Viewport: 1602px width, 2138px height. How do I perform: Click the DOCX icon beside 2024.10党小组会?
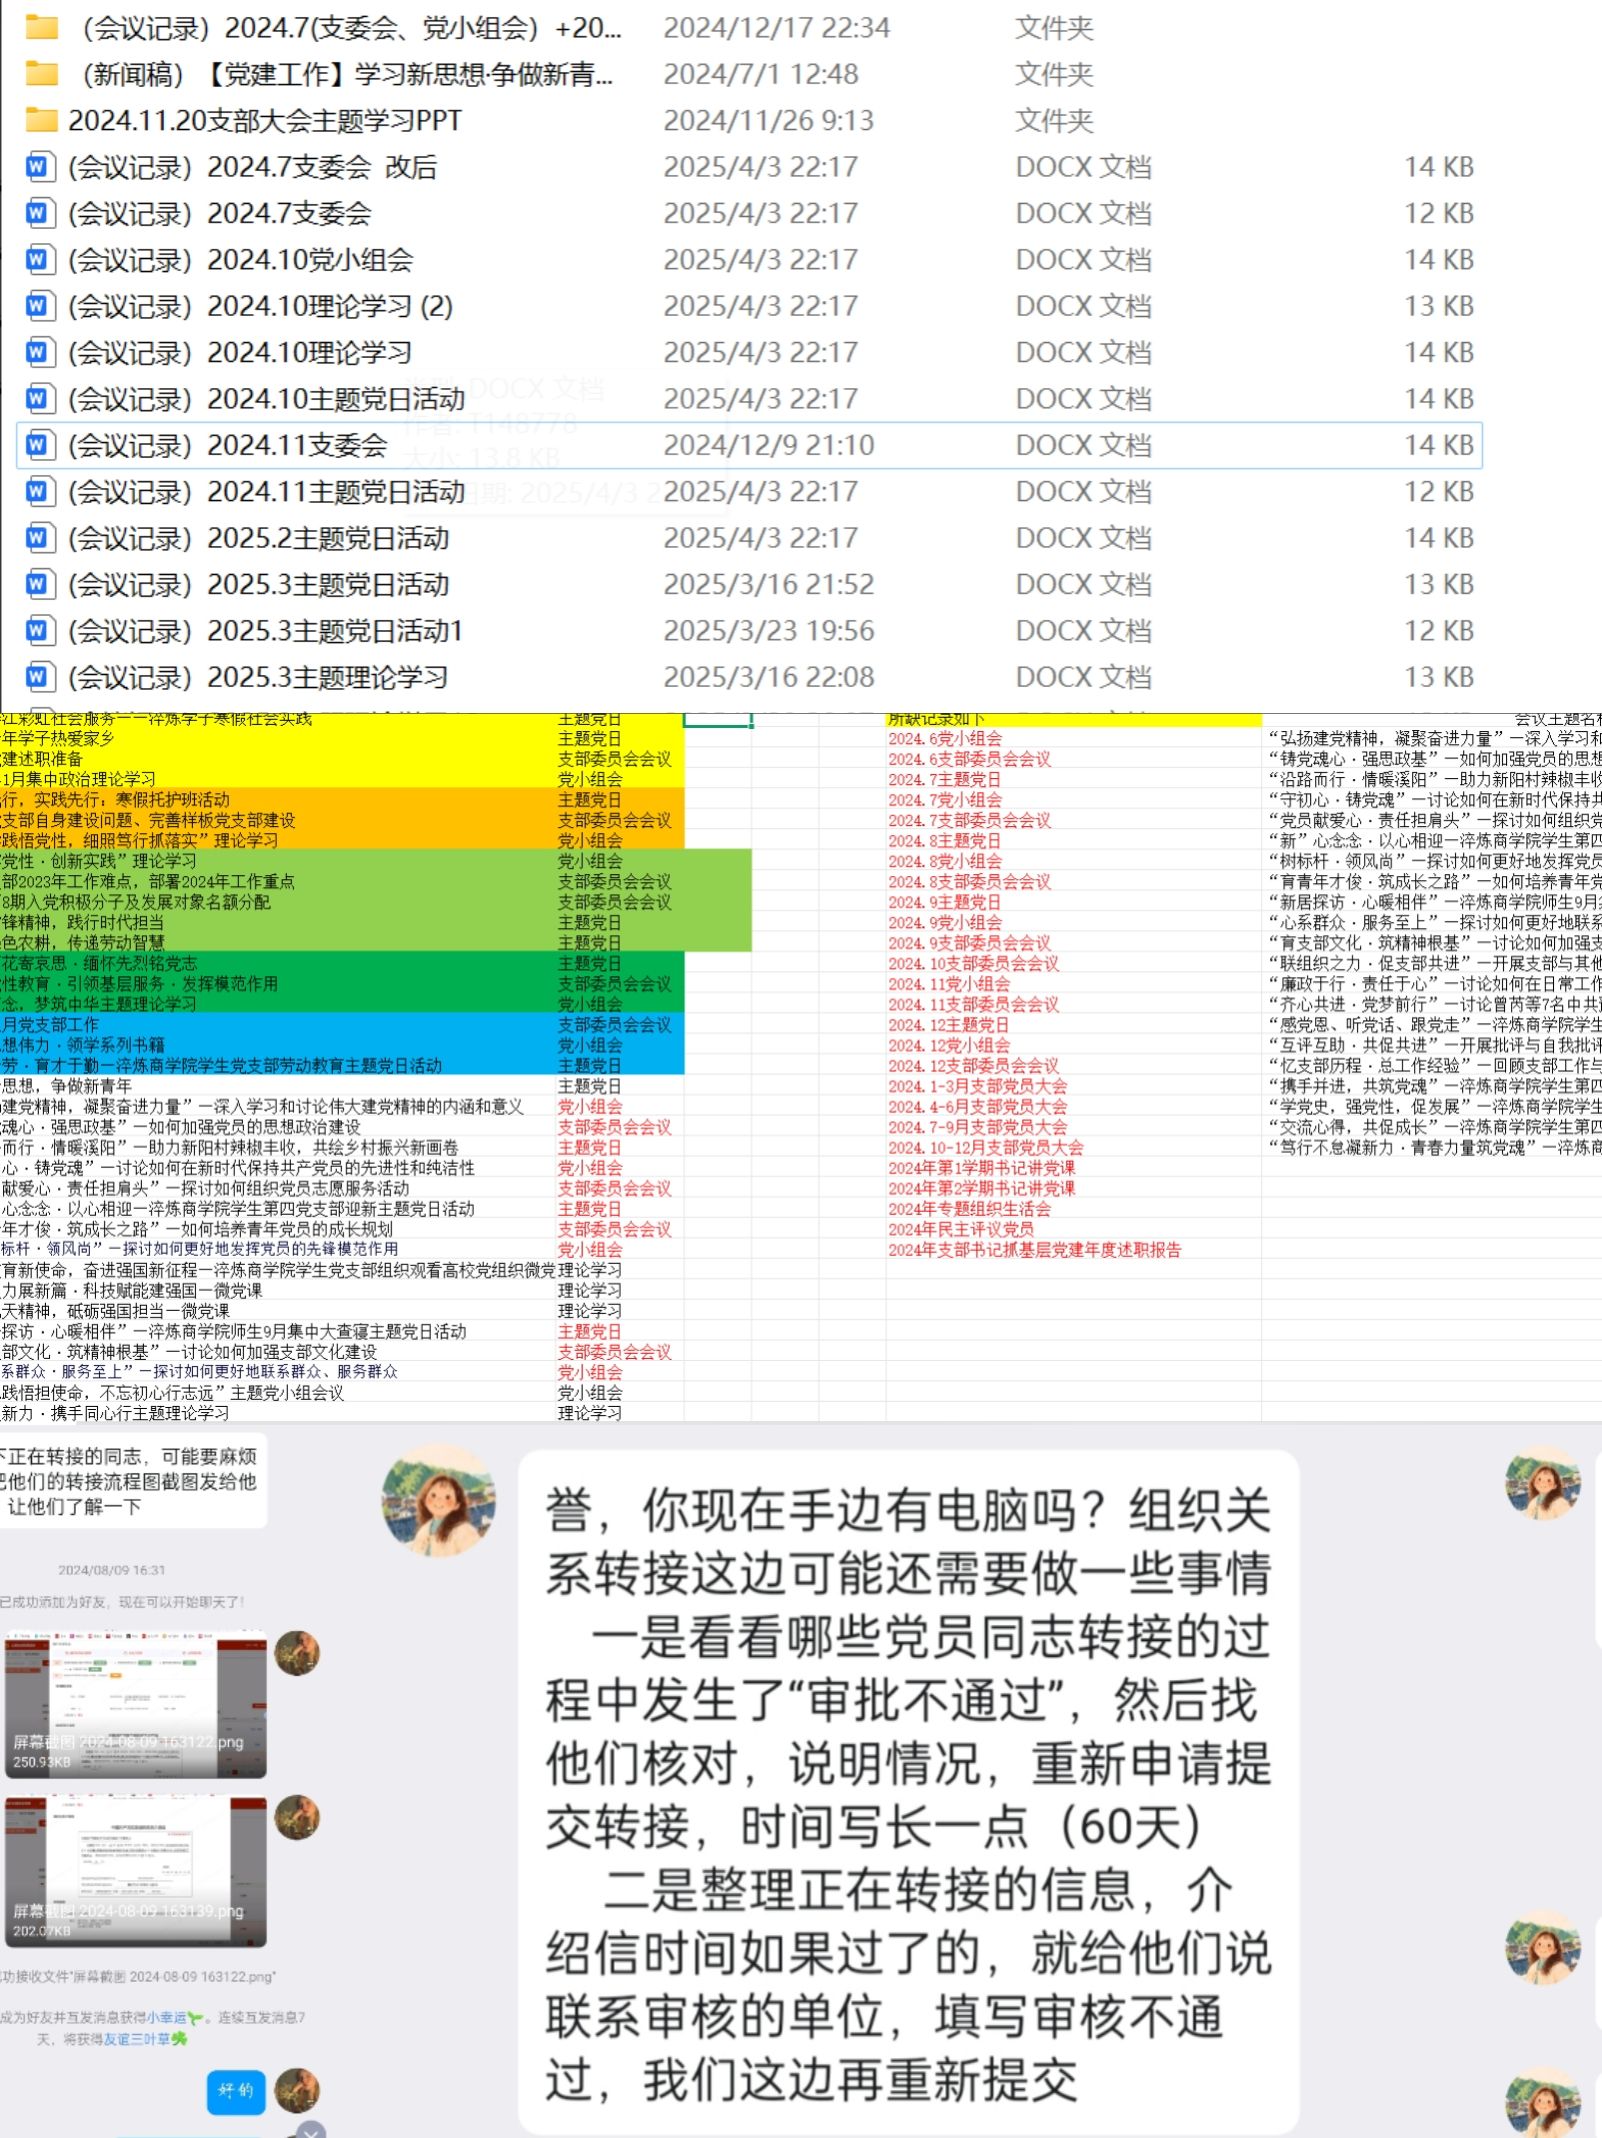point(37,260)
